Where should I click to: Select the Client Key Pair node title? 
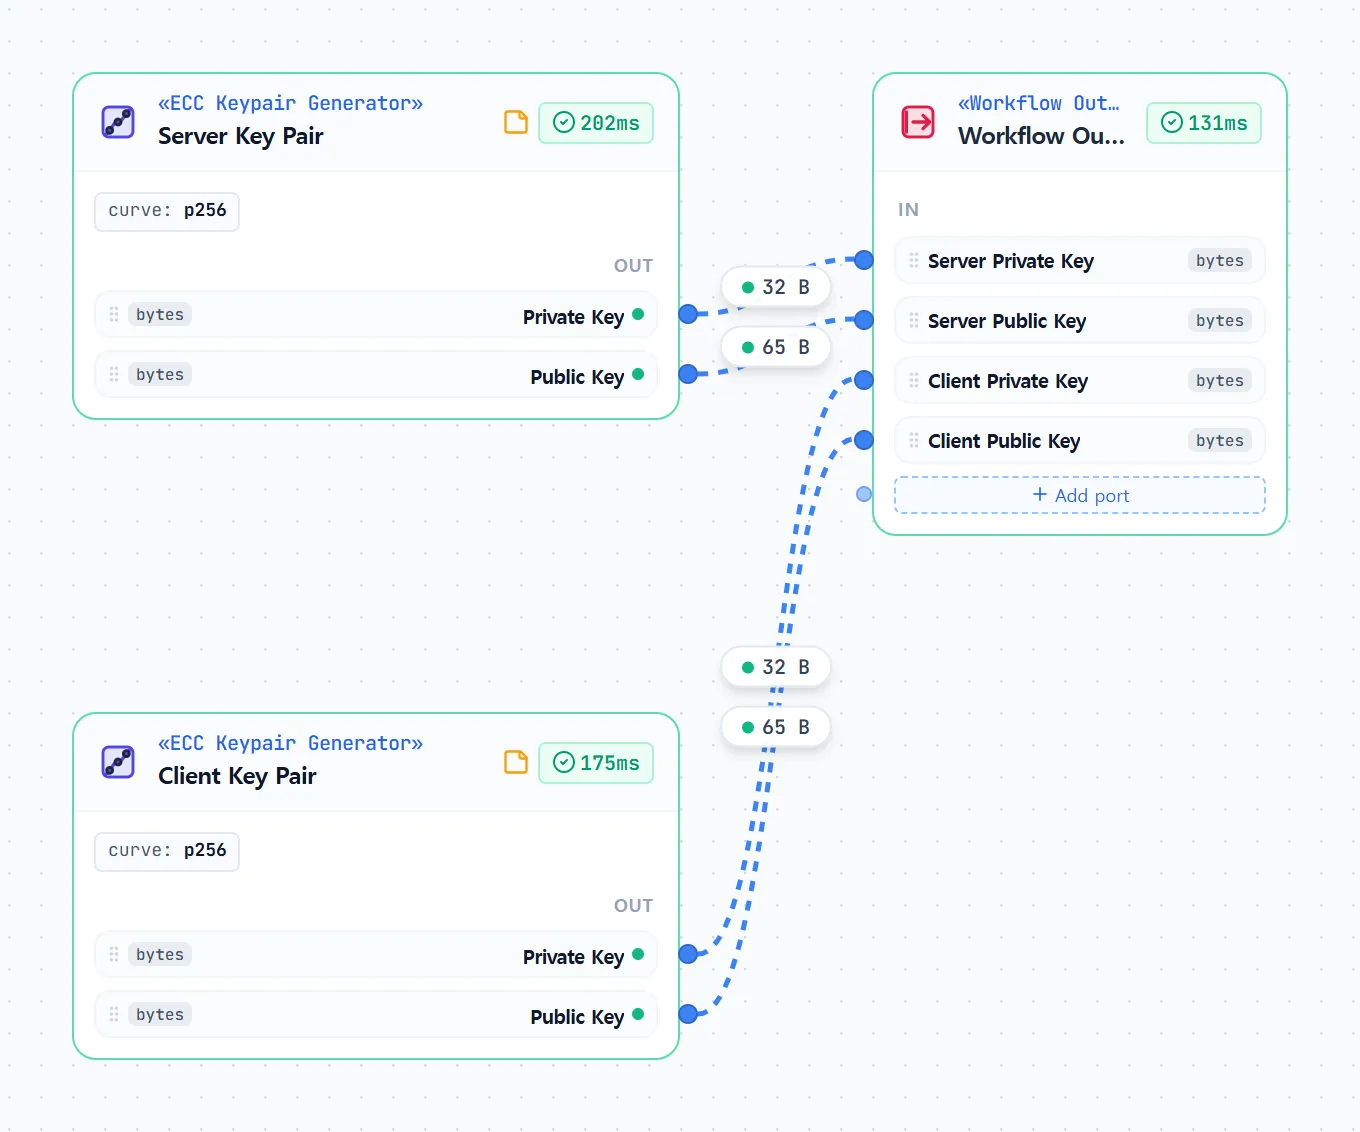tap(237, 776)
